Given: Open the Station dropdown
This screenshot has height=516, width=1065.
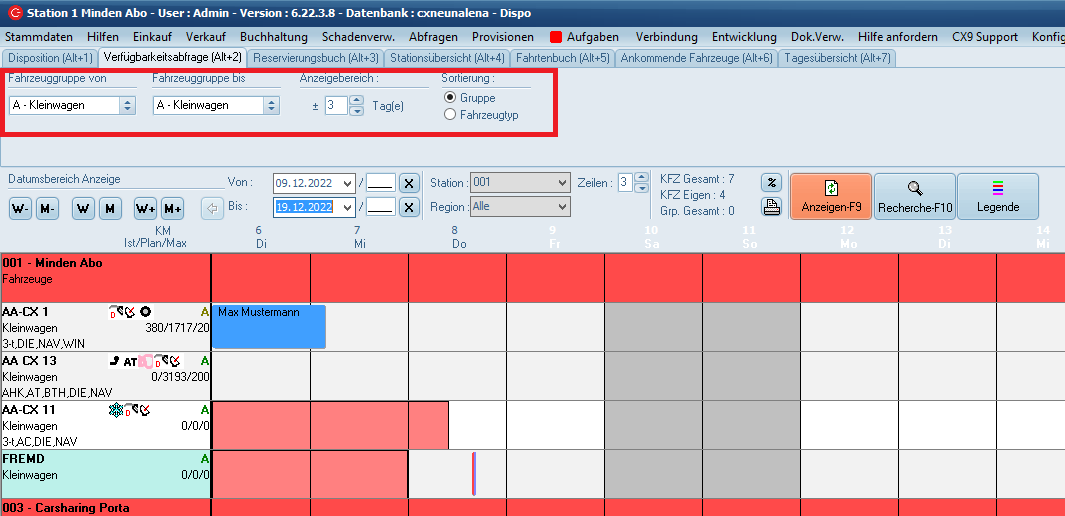Looking at the screenshot, I should click(561, 183).
